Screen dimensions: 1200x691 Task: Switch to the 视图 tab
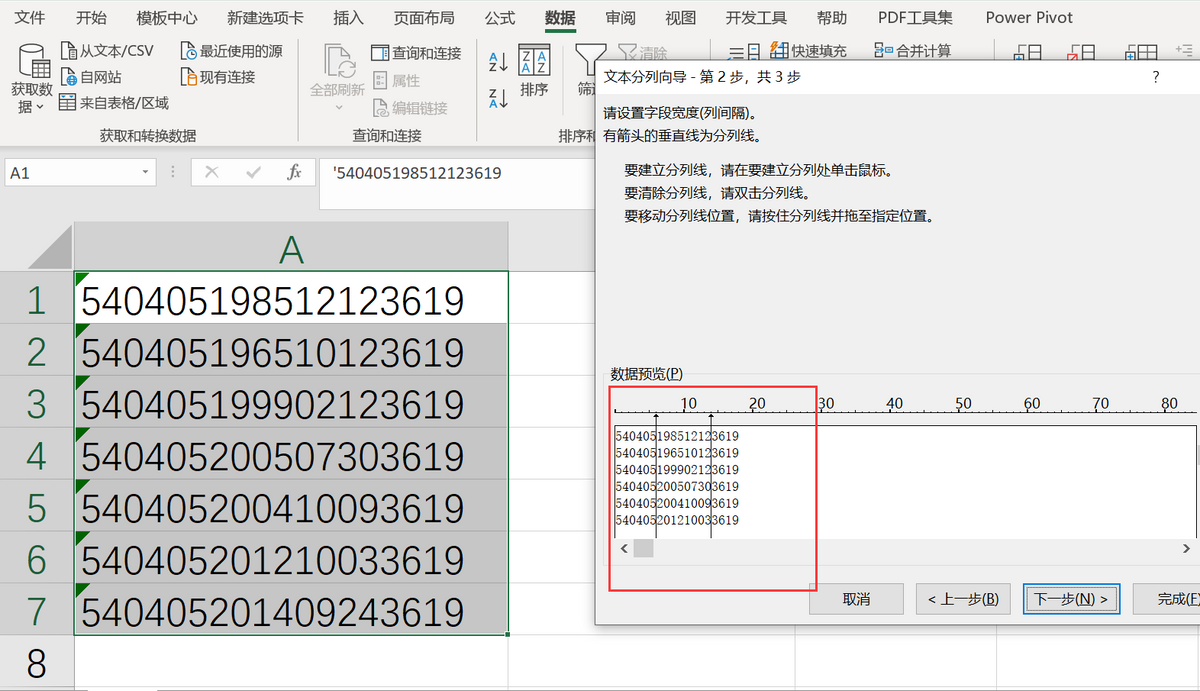681,18
